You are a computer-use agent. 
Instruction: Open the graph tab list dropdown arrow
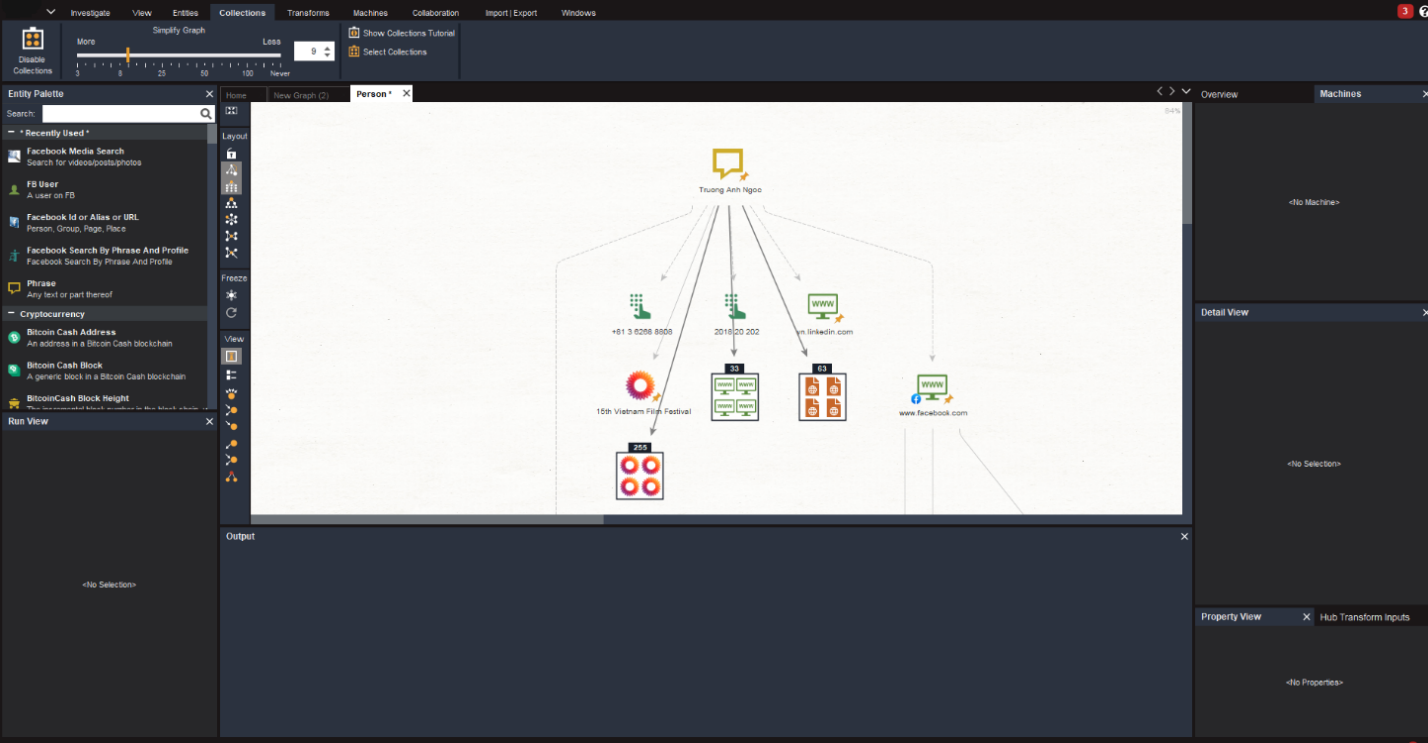(1186, 91)
